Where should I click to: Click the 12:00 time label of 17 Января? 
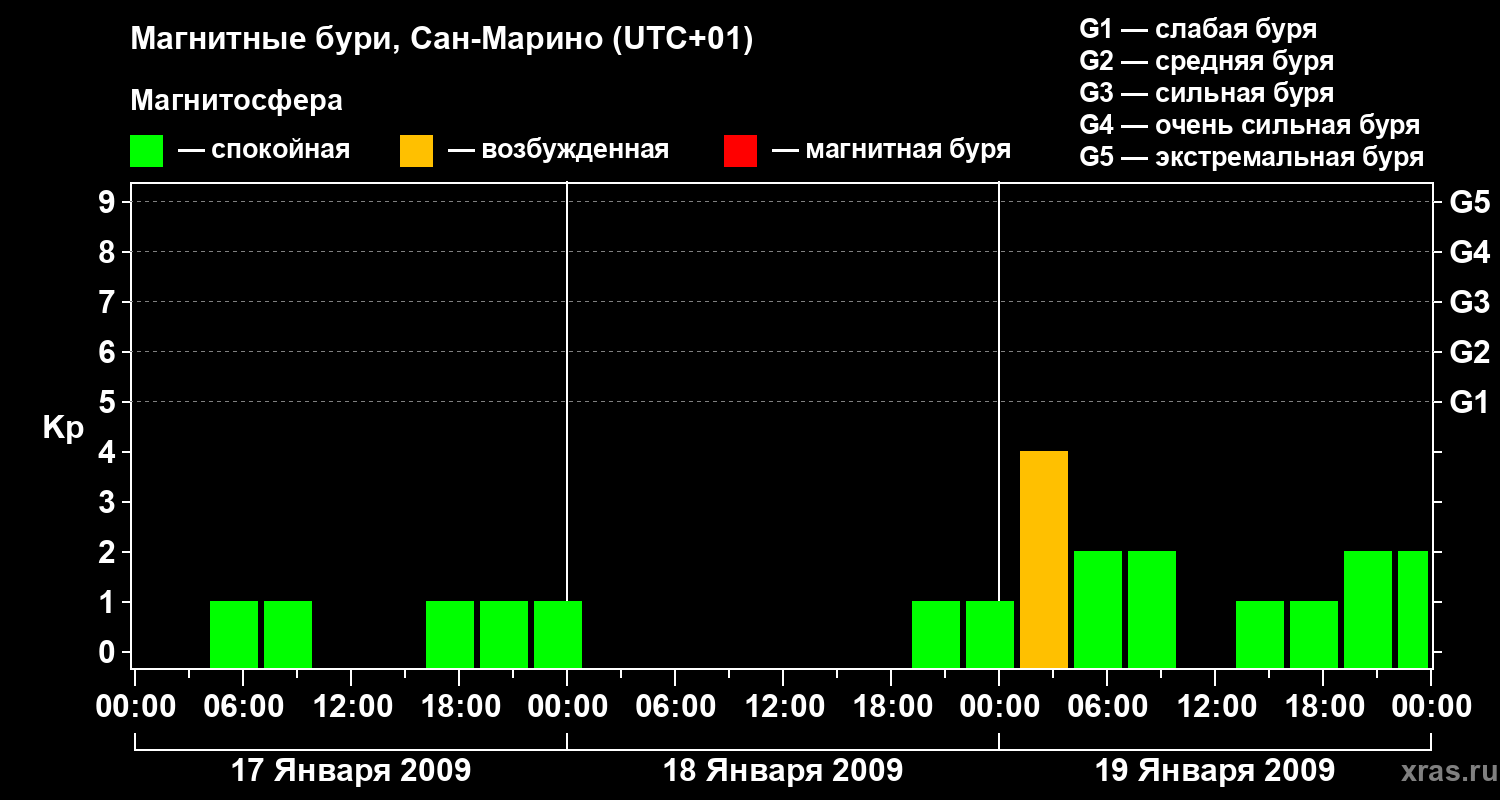tap(351, 707)
